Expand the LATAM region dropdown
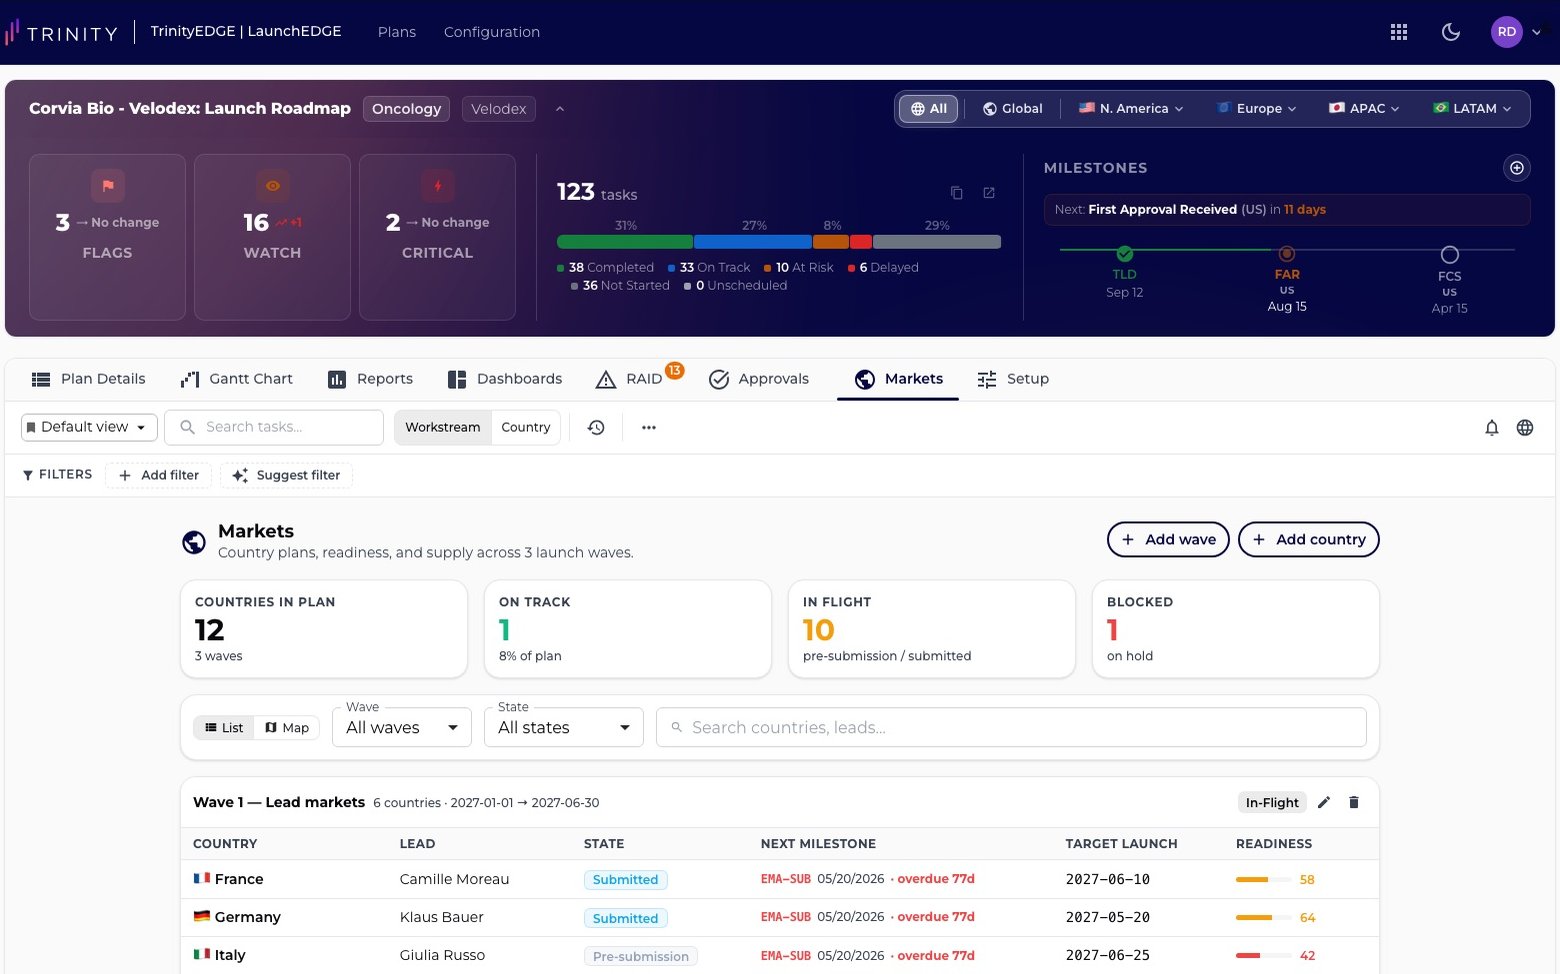Image resolution: width=1560 pixels, height=974 pixels. [1472, 109]
